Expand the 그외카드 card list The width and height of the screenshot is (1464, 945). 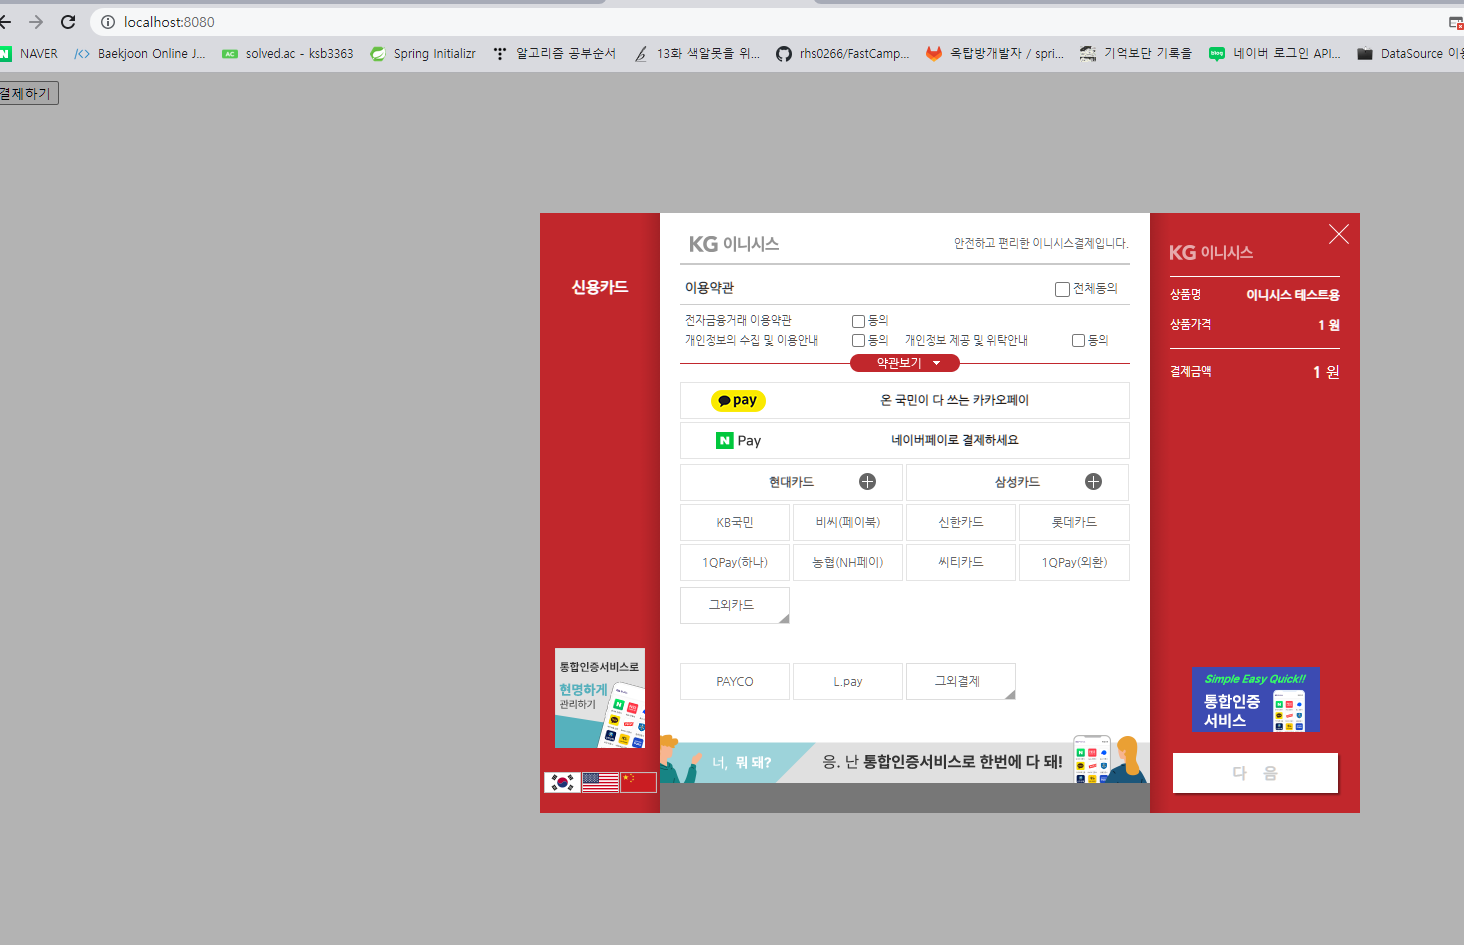(735, 605)
